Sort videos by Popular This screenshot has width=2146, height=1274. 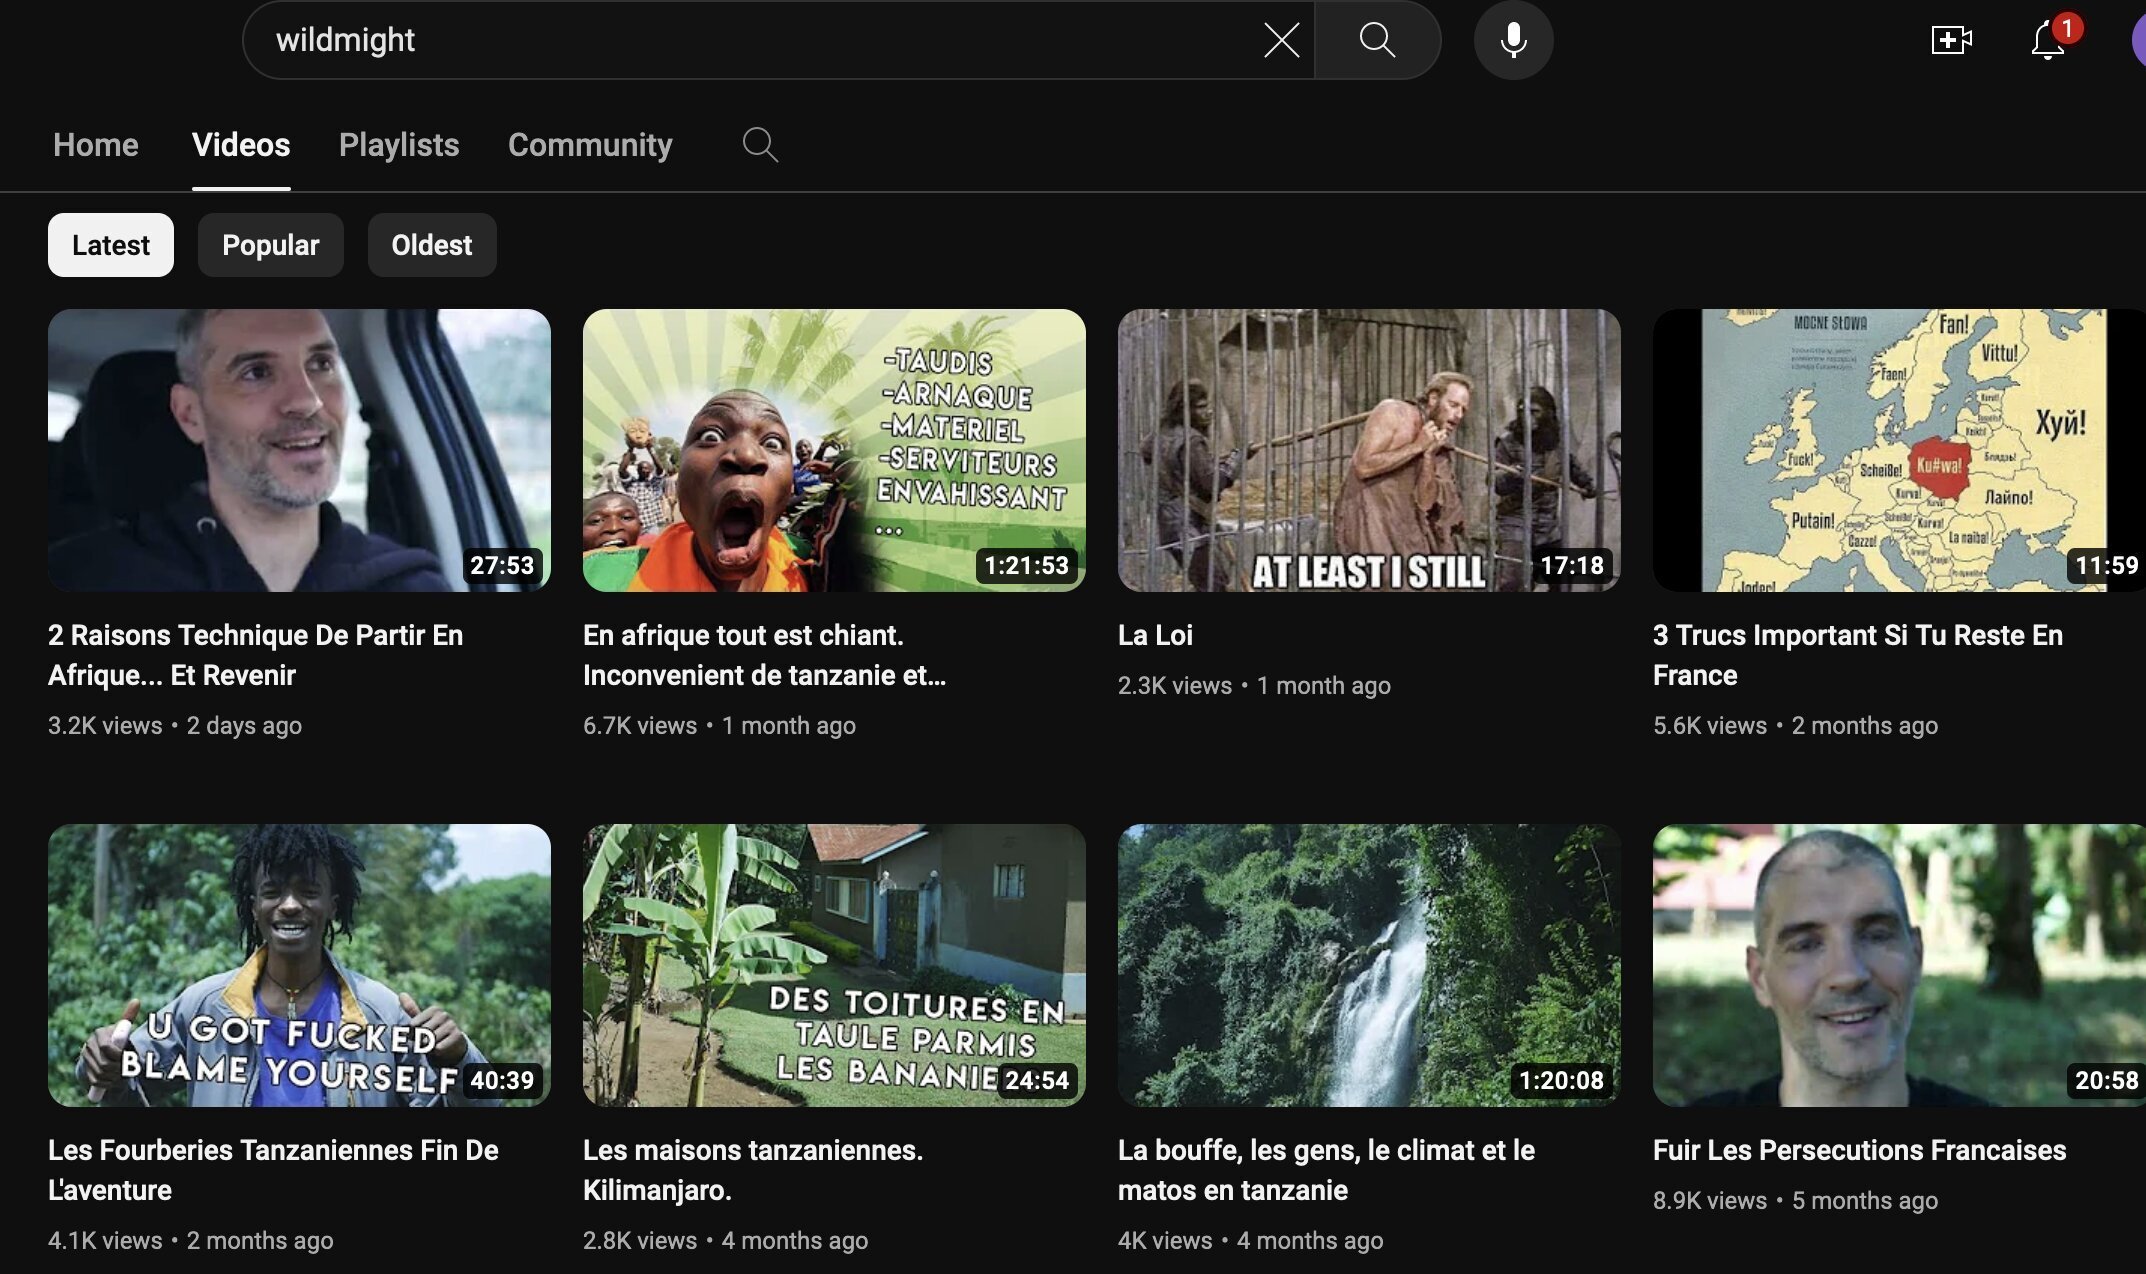[270, 245]
